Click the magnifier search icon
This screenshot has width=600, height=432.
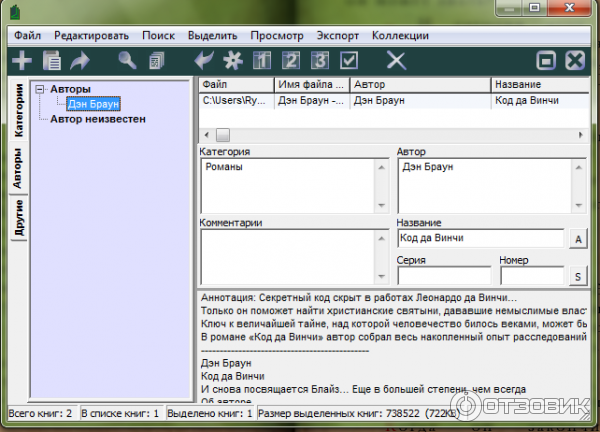[x=127, y=61]
